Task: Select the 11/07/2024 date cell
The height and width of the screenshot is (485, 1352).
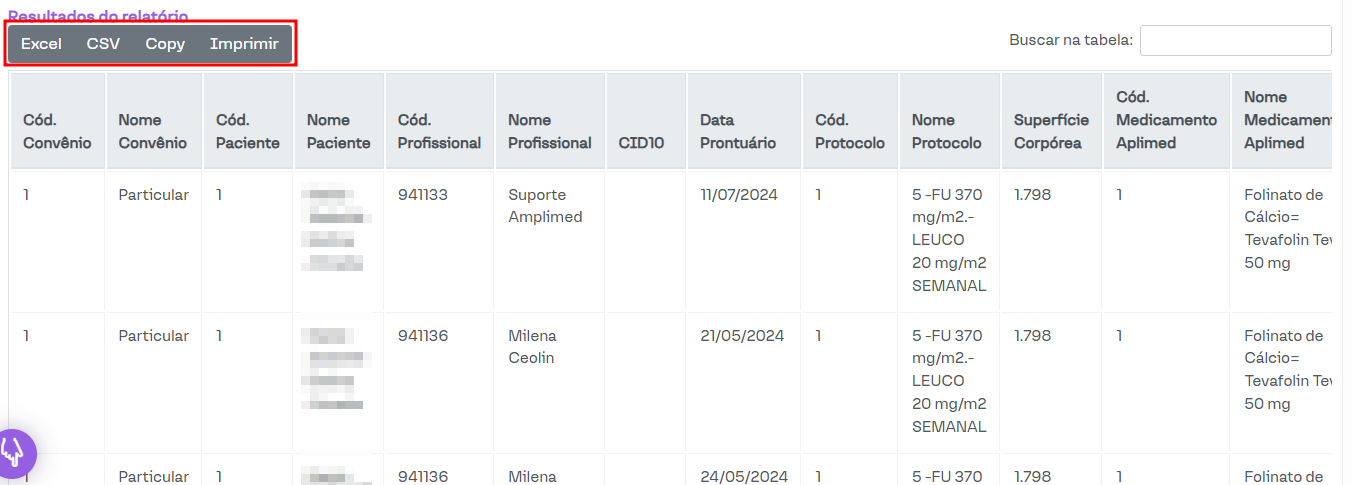Action: pos(738,195)
